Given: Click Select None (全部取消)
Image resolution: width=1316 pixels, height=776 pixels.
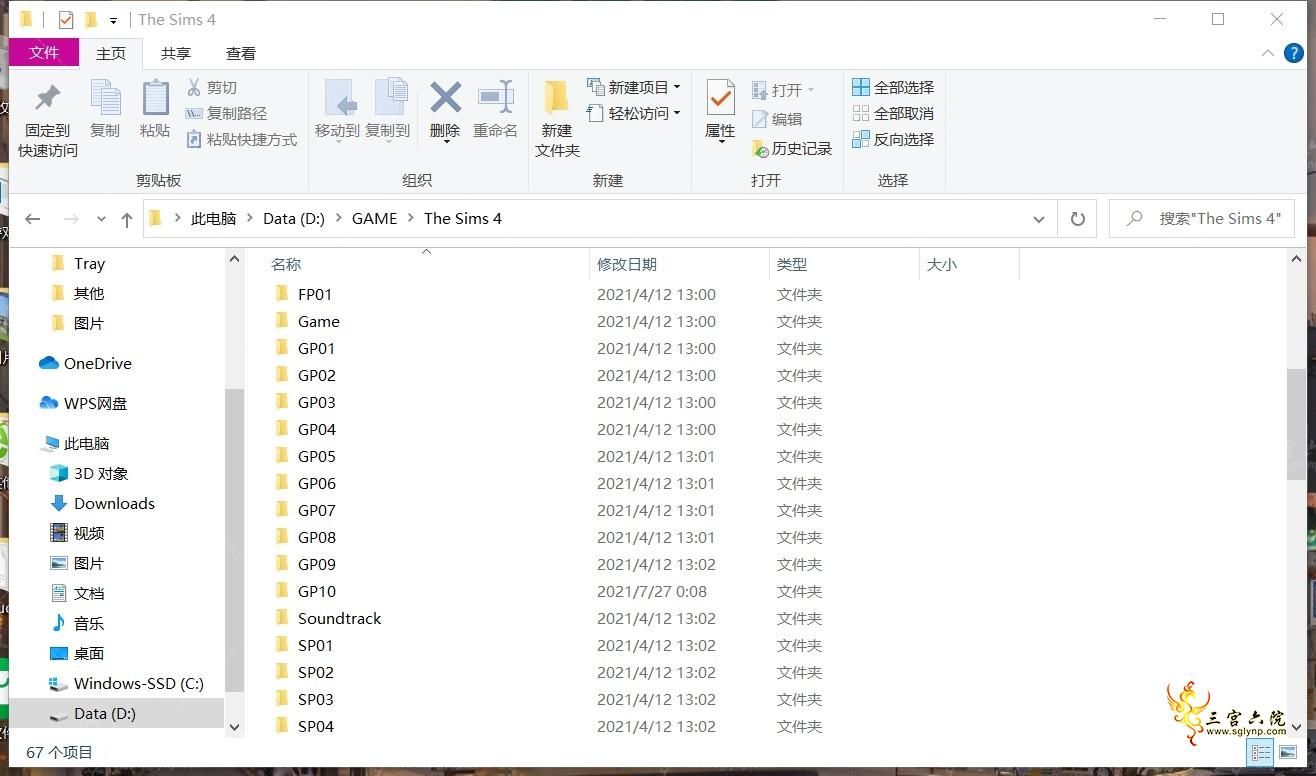Looking at the screenshot, I should pos(893,114).
